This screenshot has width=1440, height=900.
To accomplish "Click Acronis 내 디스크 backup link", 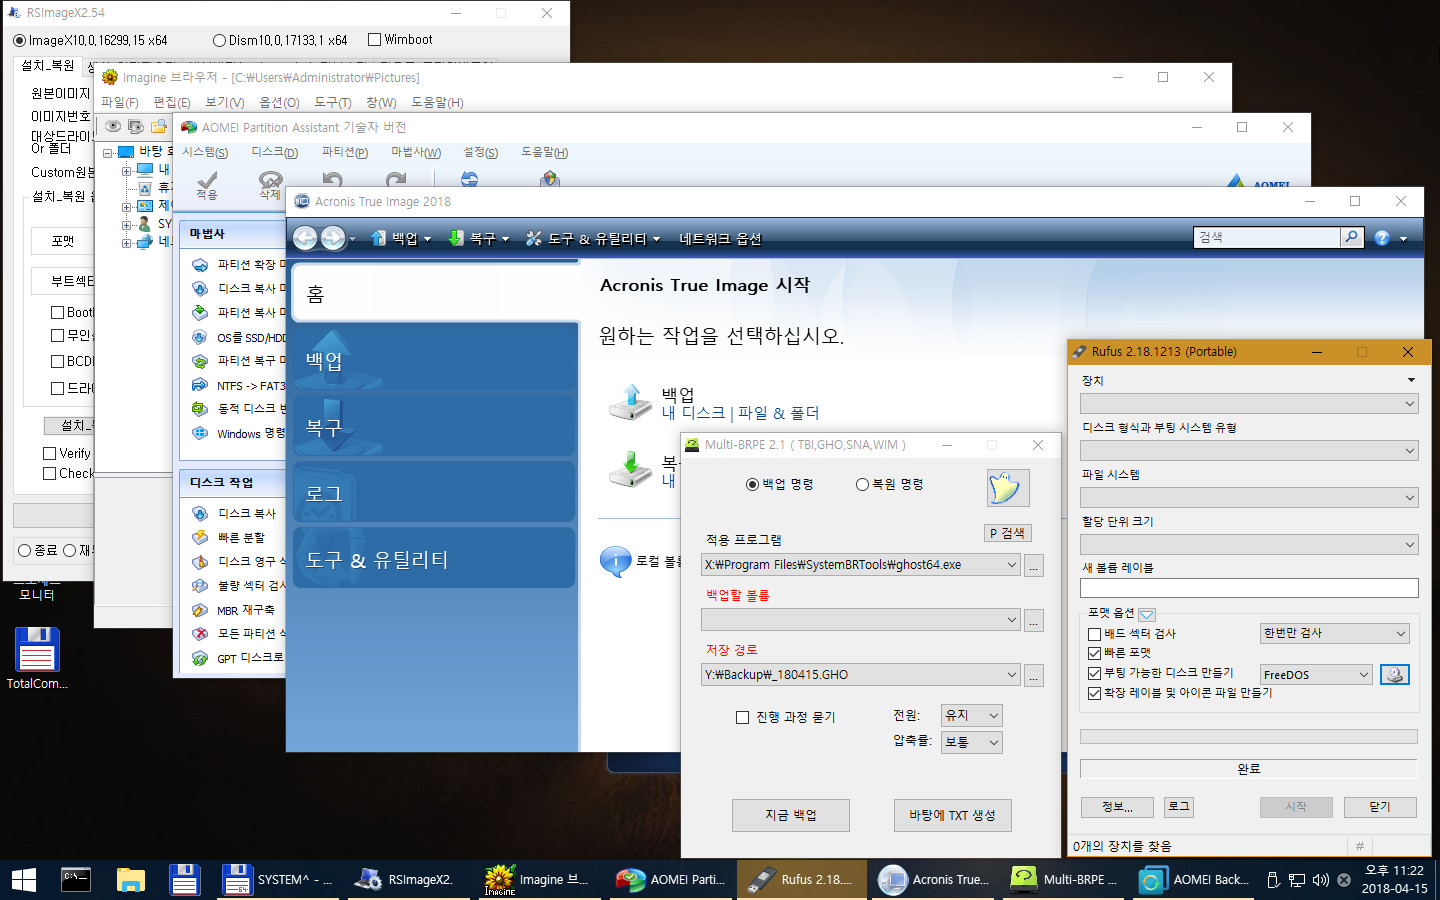I will tap(693, 413).
